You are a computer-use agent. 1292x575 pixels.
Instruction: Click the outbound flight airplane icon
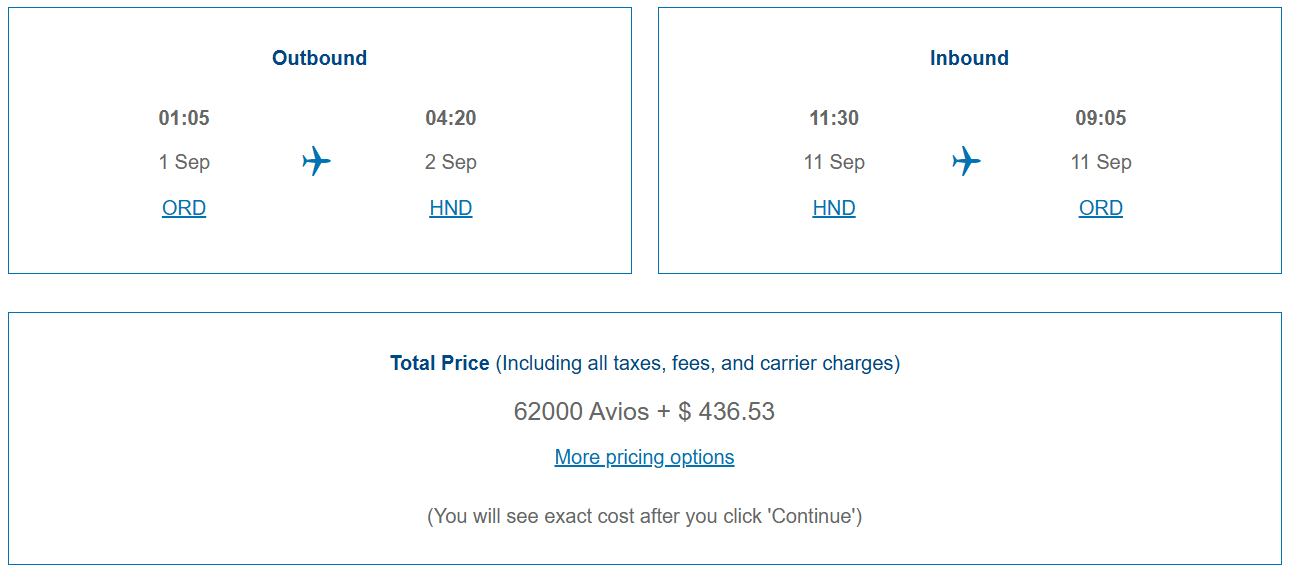pyautogui.click(x=316, y=161)
